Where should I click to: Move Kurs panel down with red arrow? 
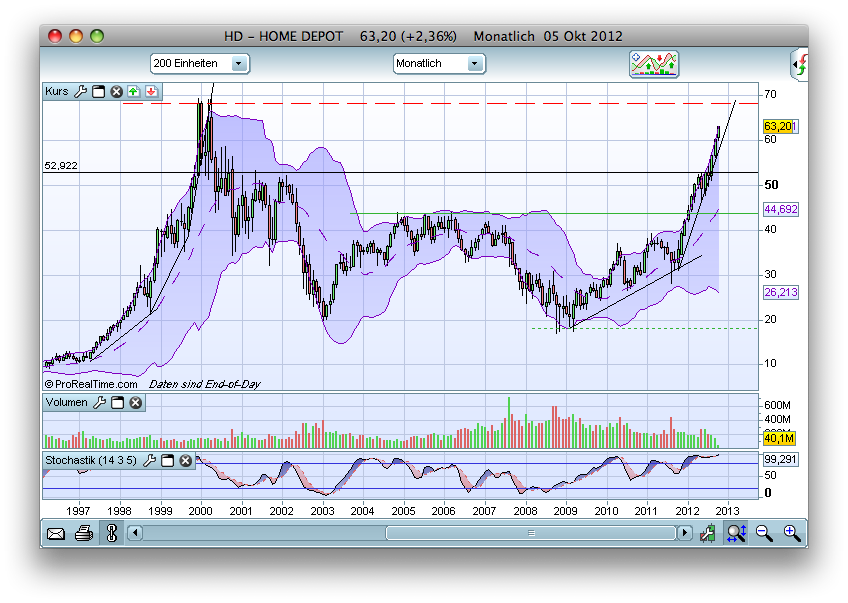click(151, 91)
